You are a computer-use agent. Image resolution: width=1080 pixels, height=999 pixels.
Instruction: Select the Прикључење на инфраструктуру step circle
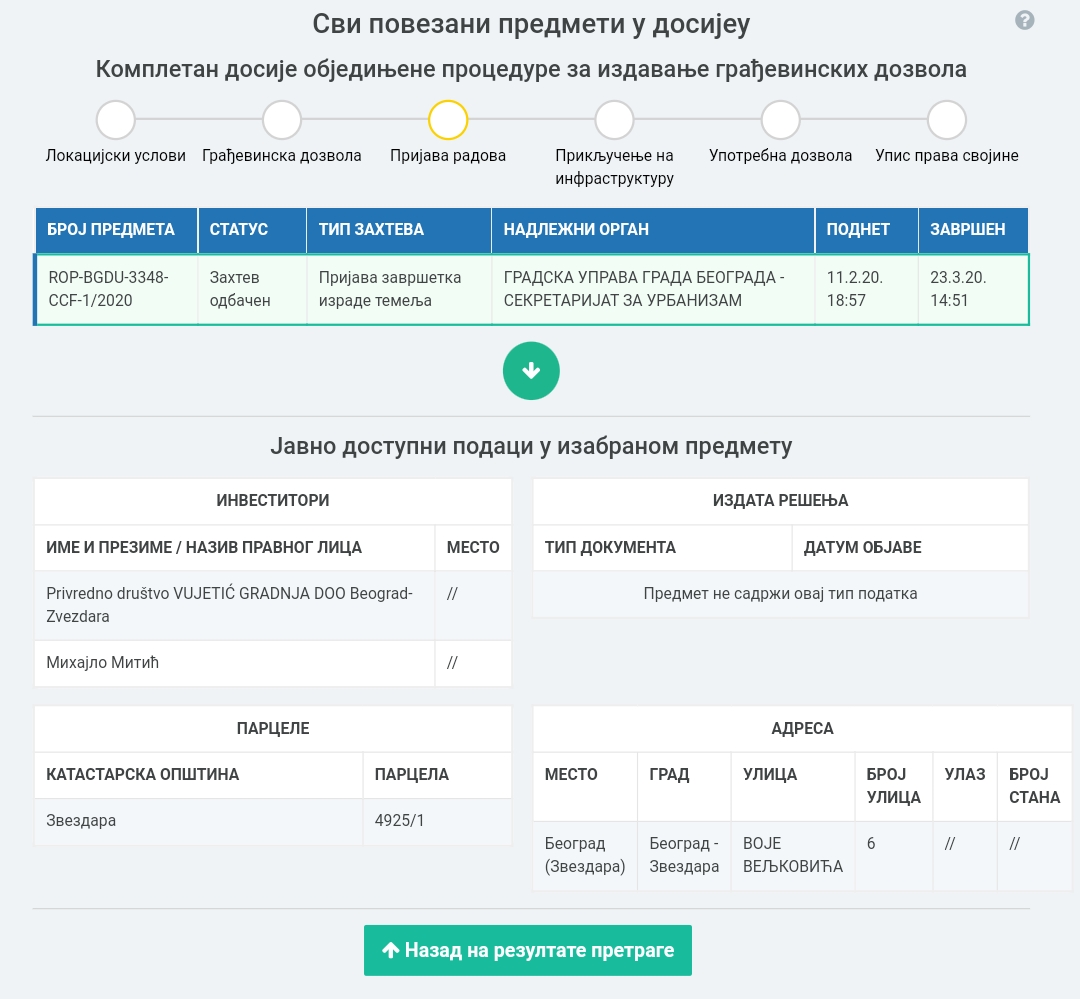click(x=614, y=120)
